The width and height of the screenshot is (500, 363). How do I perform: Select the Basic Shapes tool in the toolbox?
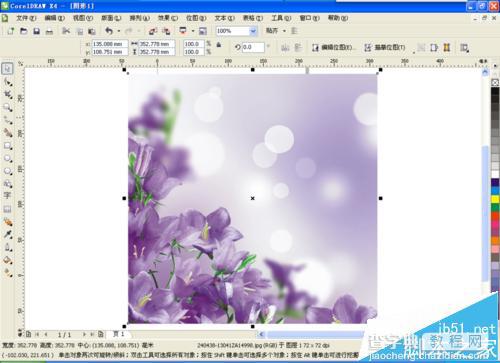point(8,184)
